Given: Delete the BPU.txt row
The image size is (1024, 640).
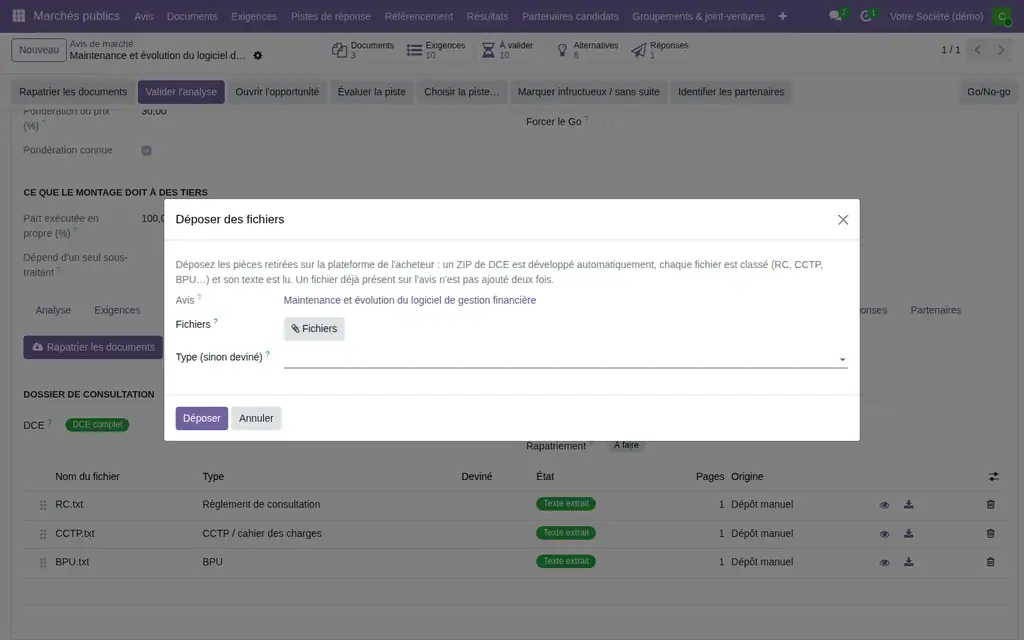Looking at the screenshot, I should tap(991, 562).
